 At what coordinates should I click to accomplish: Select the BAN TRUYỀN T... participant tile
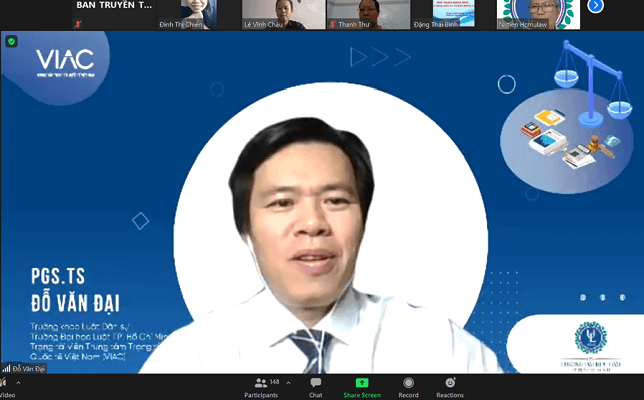(x=114, y=14)
